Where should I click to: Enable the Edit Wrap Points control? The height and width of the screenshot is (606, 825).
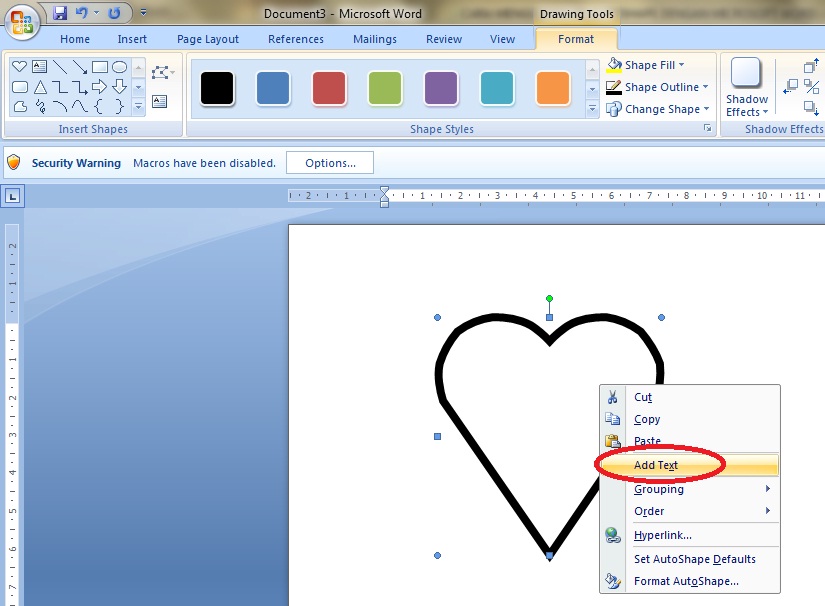coord(160,71)
